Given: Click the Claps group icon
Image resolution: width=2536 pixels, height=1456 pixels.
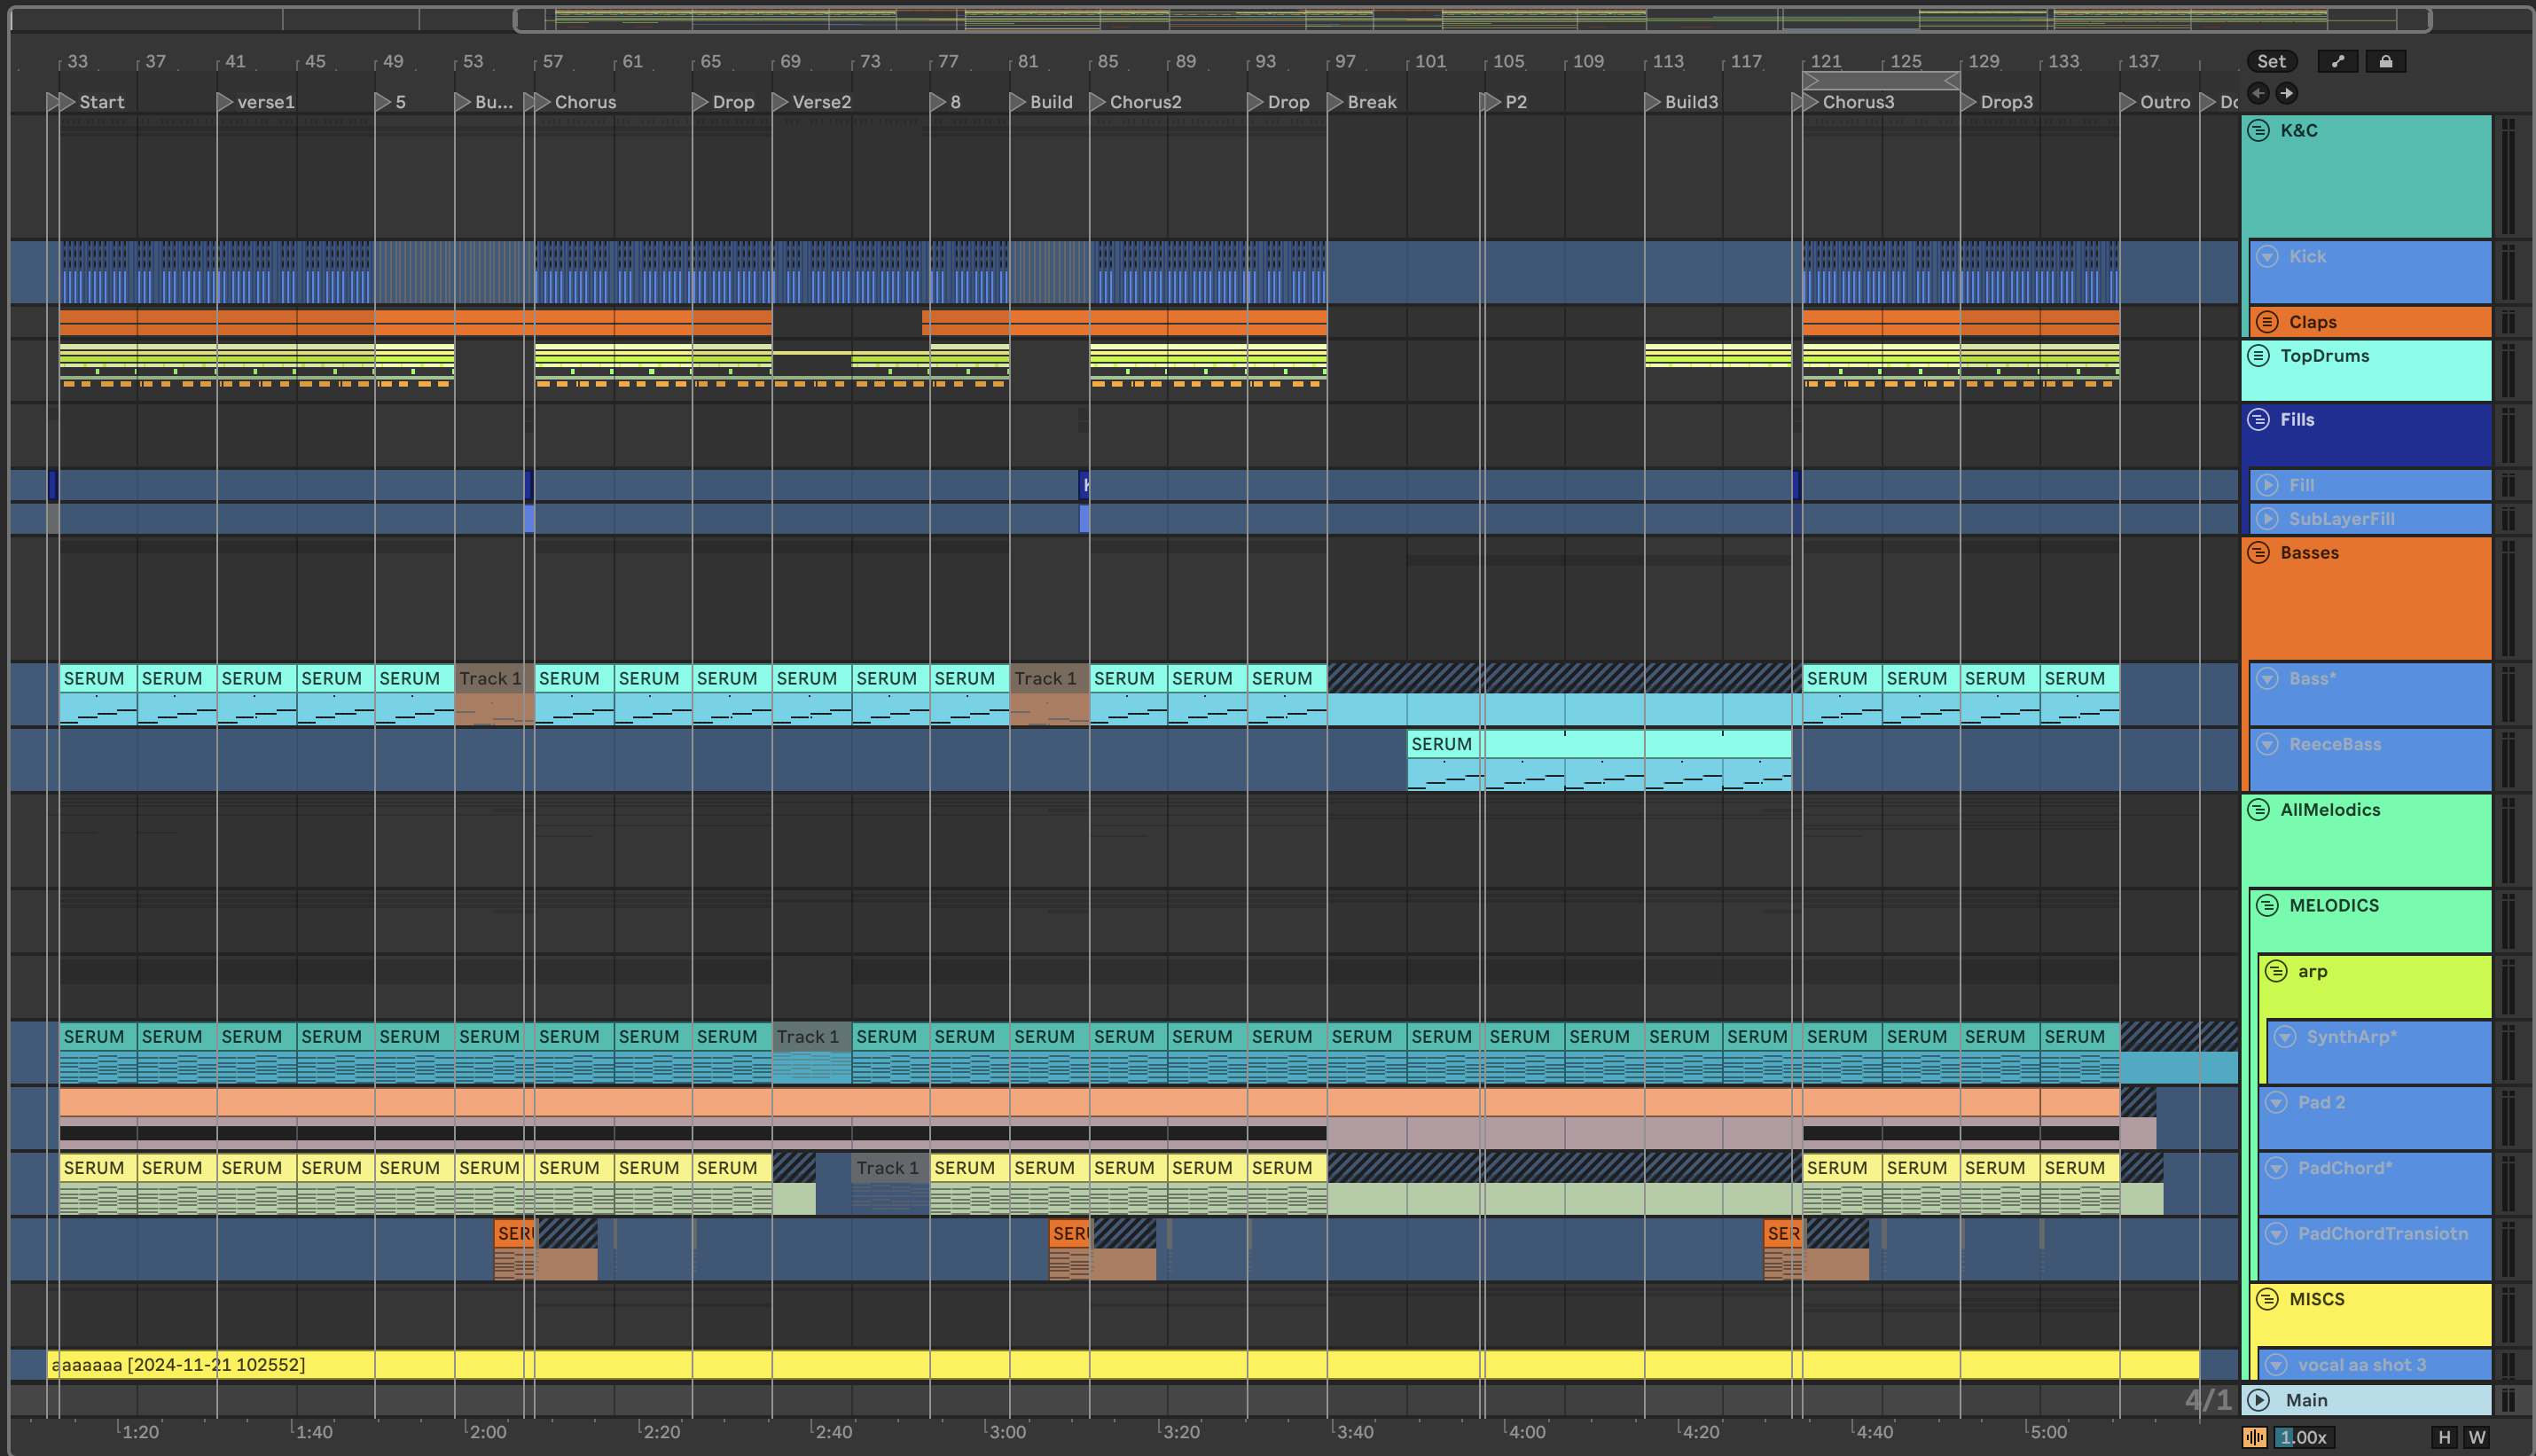Looking at the screenshot, I should click(2267, 322).
